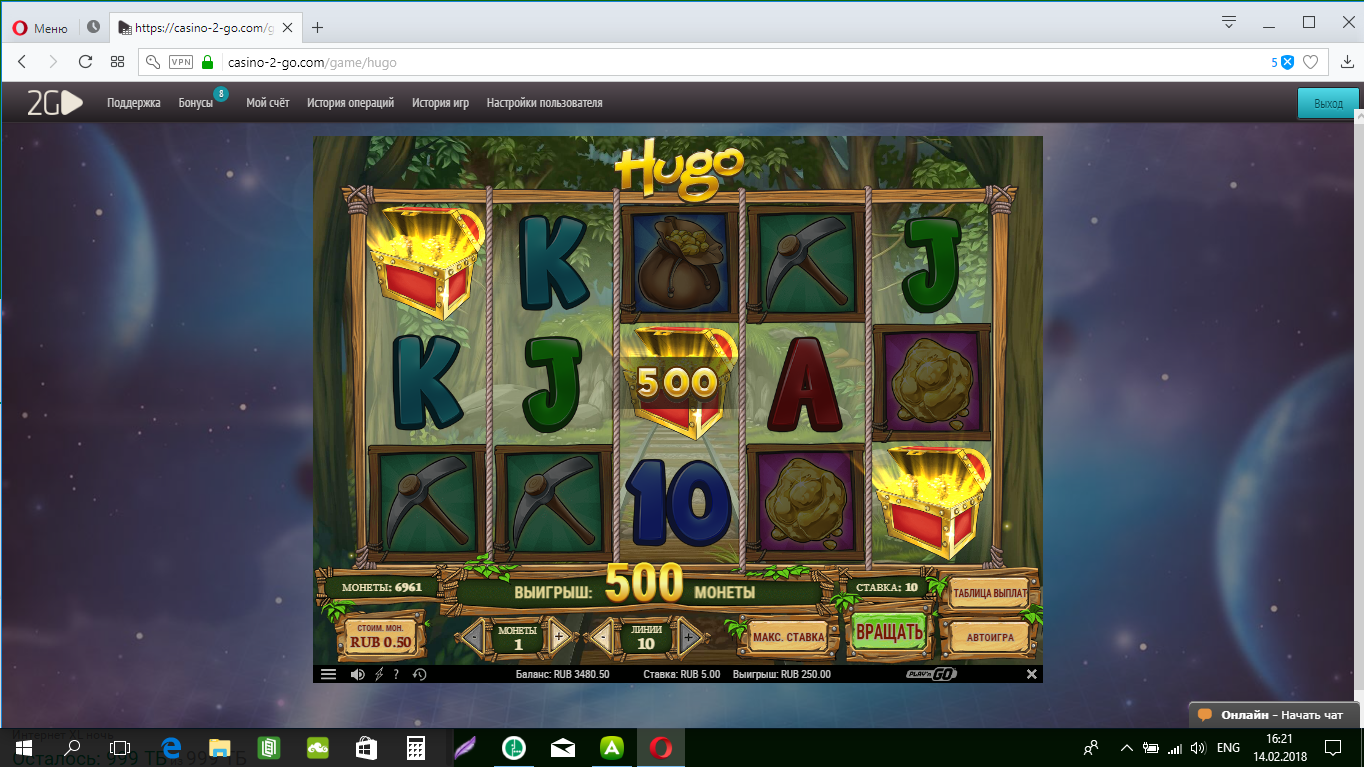Click the Play'n GO logo
The width and height of the screenshot is (1364, 767).
[932, 674]
